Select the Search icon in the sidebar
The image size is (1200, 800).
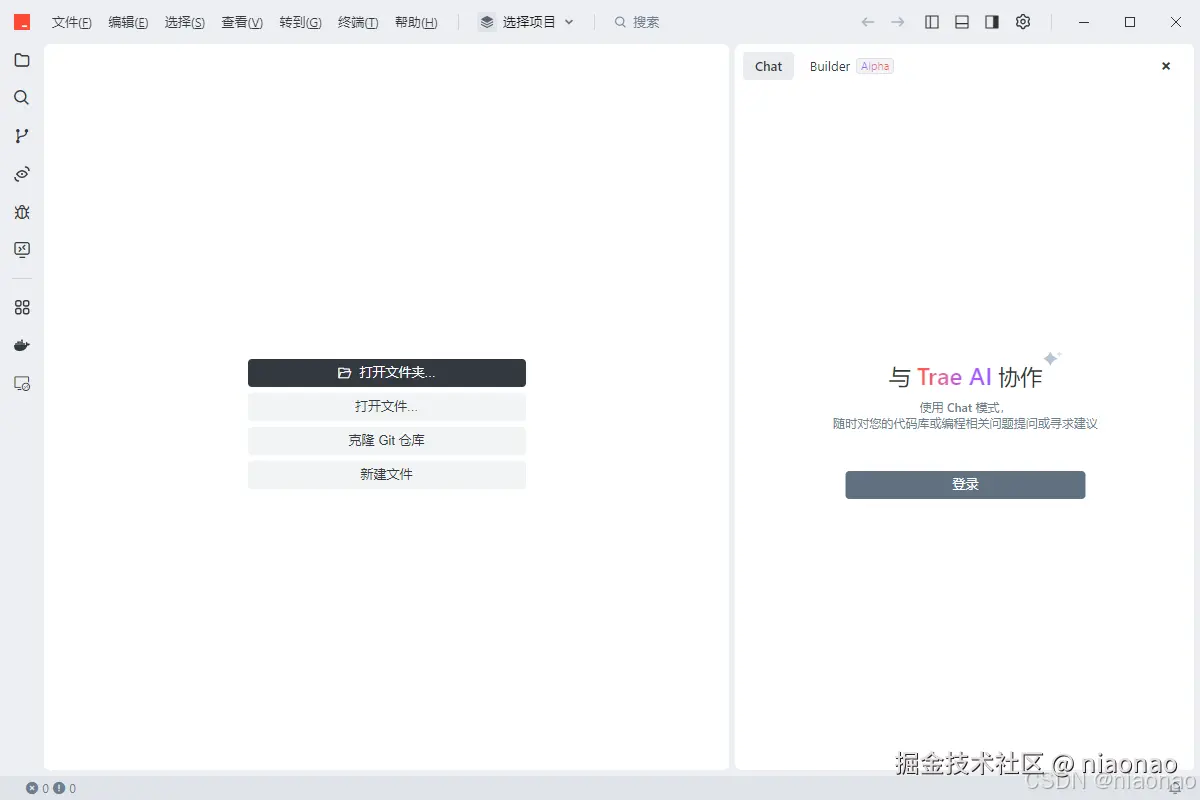(22, 97)
